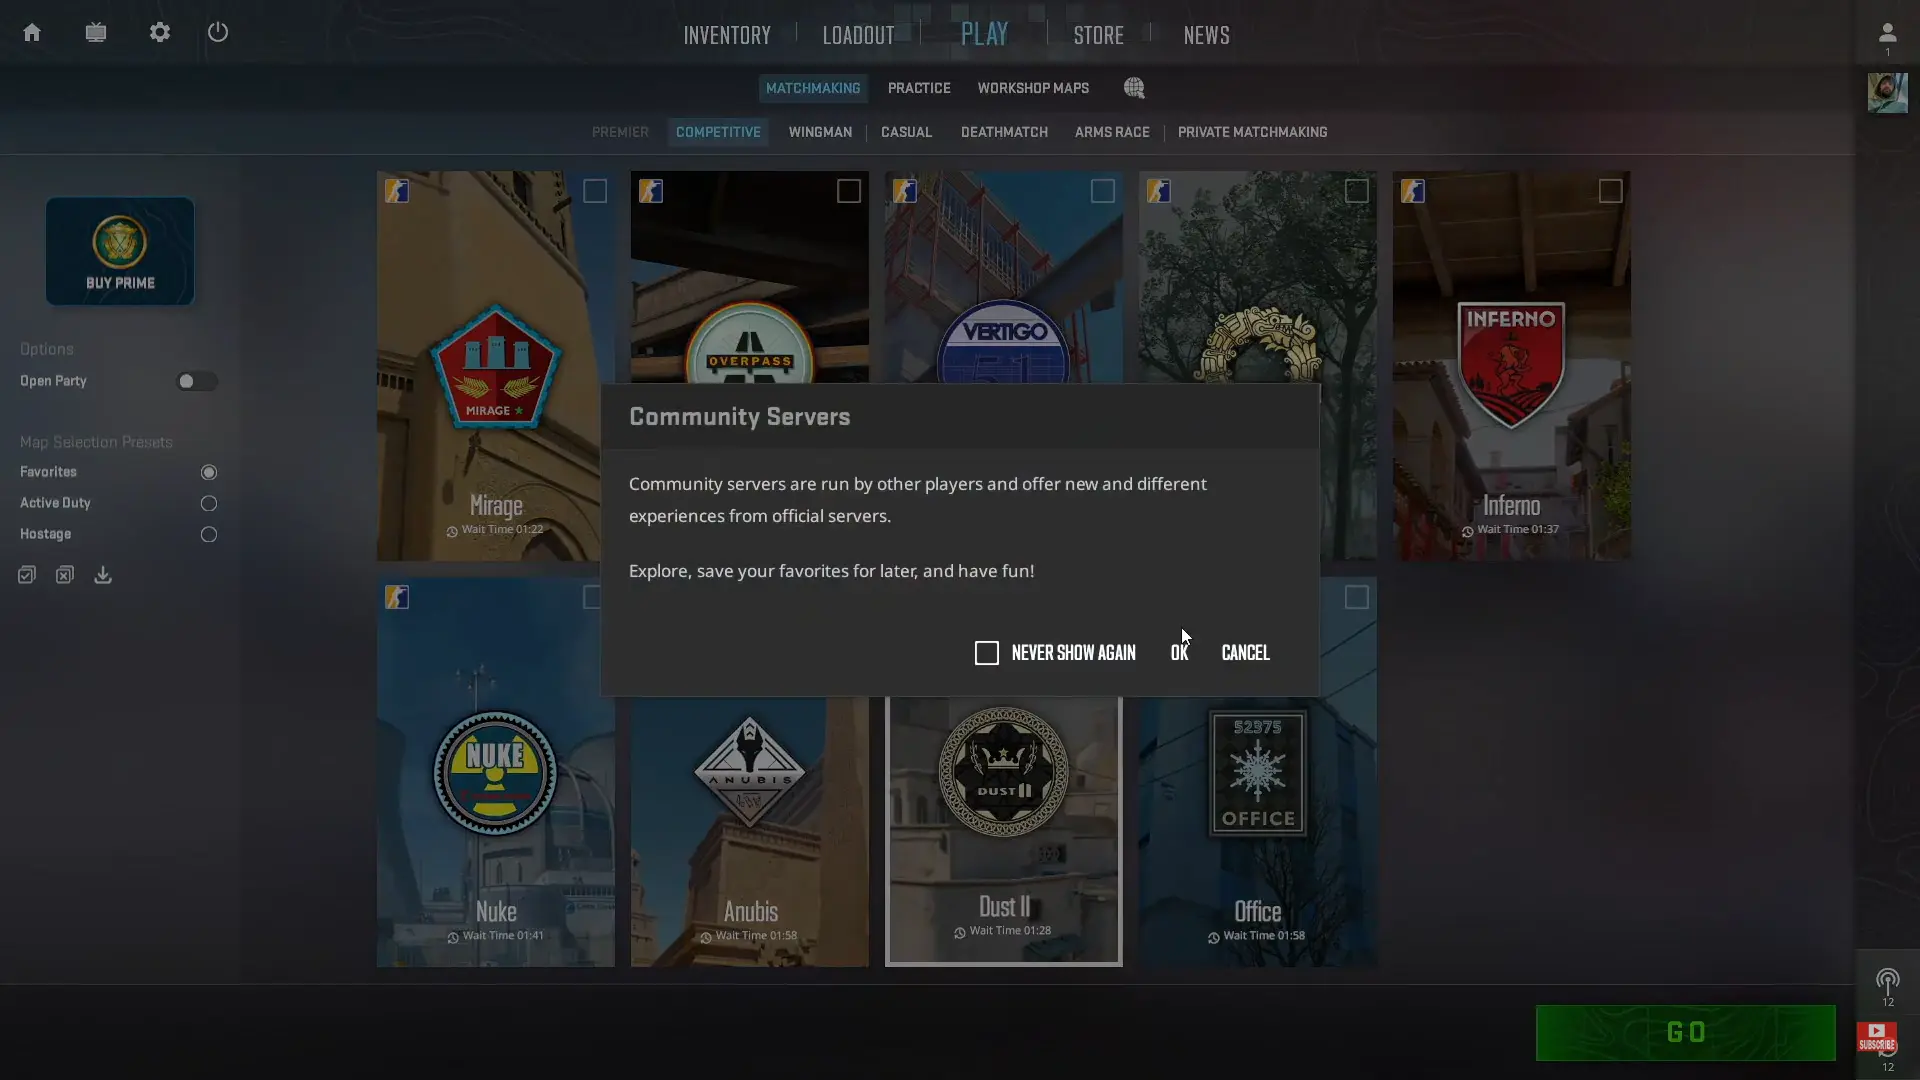The width and height of the screenshot is (1920, 1080).
Task: Select the Mirage map tile
Action: point(496,366)
